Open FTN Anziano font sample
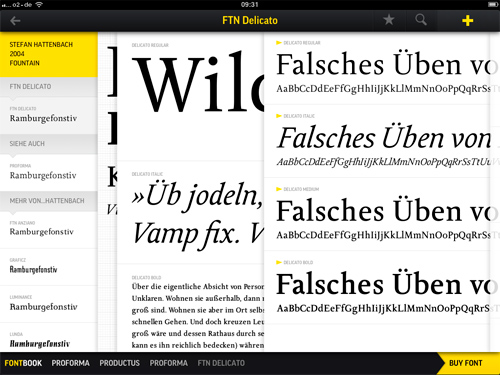The image size is (500, 375). click(x=49, y=229)
